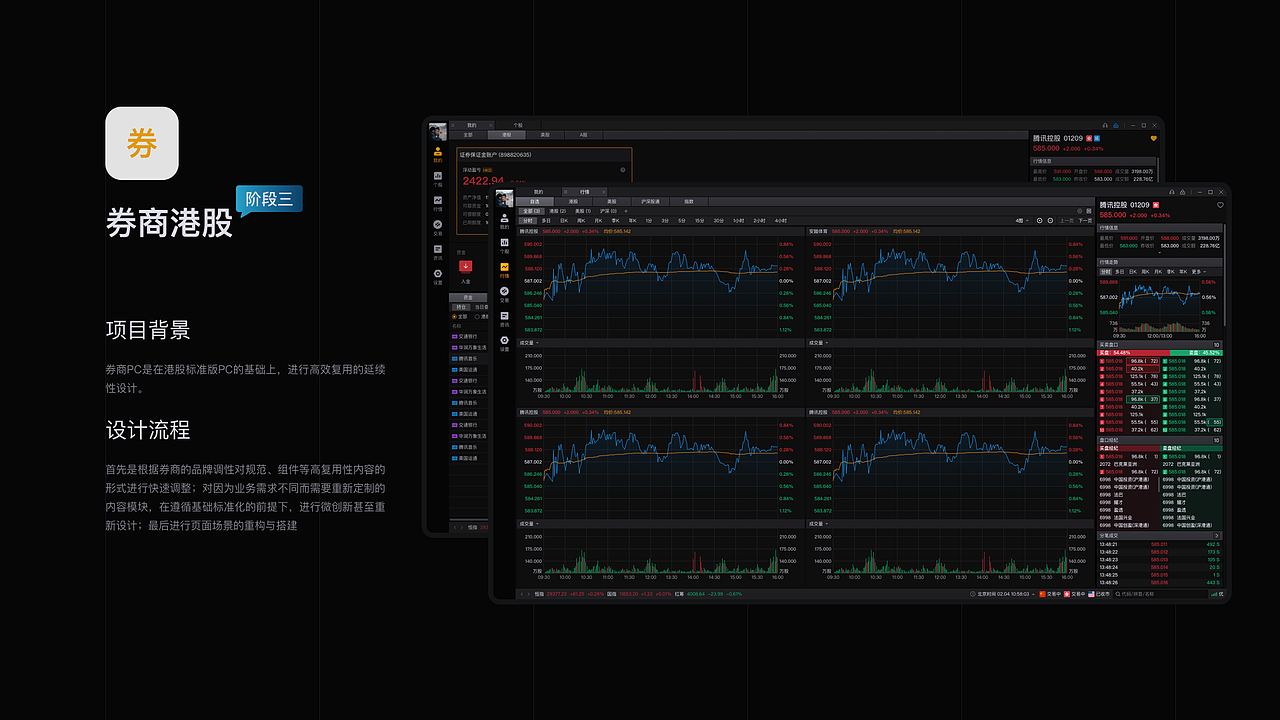The width and height of the screenshot is (1280, 720).
Task: Click red 入金 deposit icon
Action: (x=465, y=266)
